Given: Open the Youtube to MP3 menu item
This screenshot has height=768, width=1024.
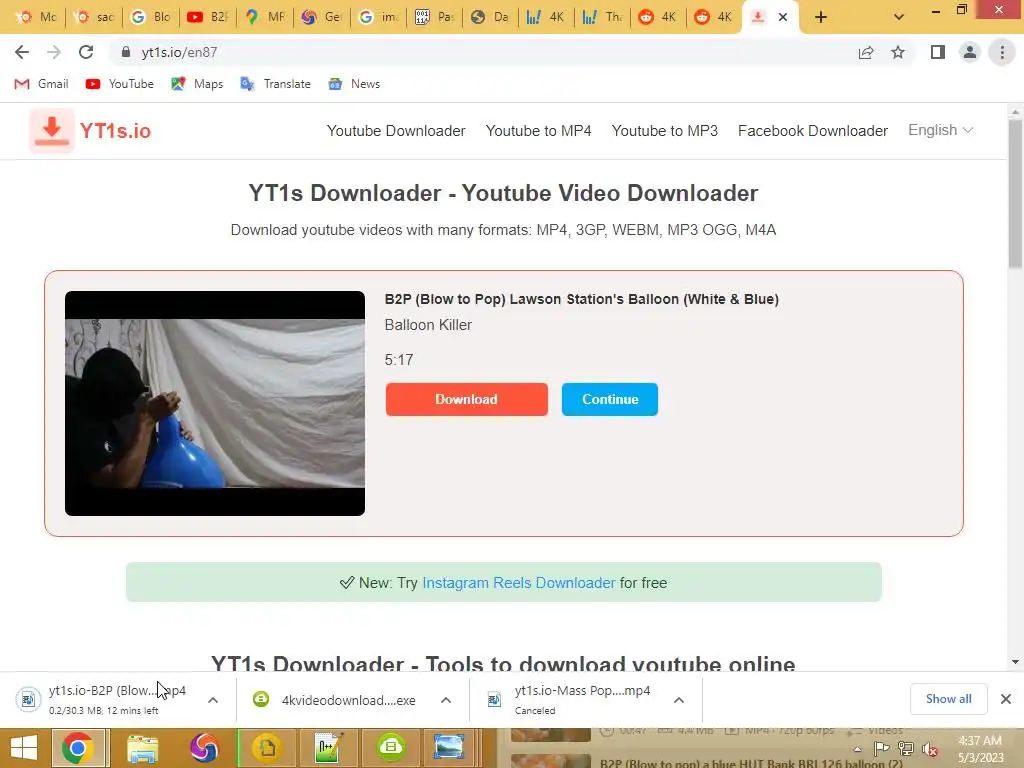Looking at the screenshot, I should 664,131.
